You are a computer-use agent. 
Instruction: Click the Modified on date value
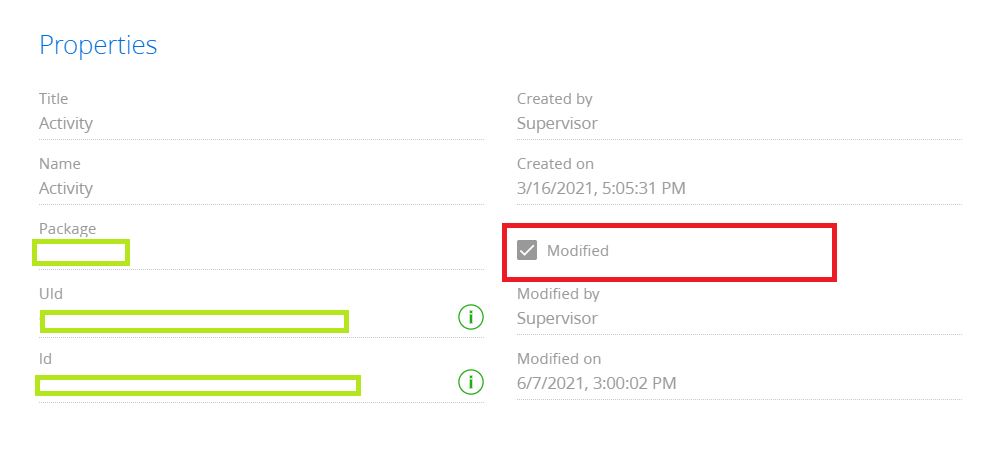597,383
